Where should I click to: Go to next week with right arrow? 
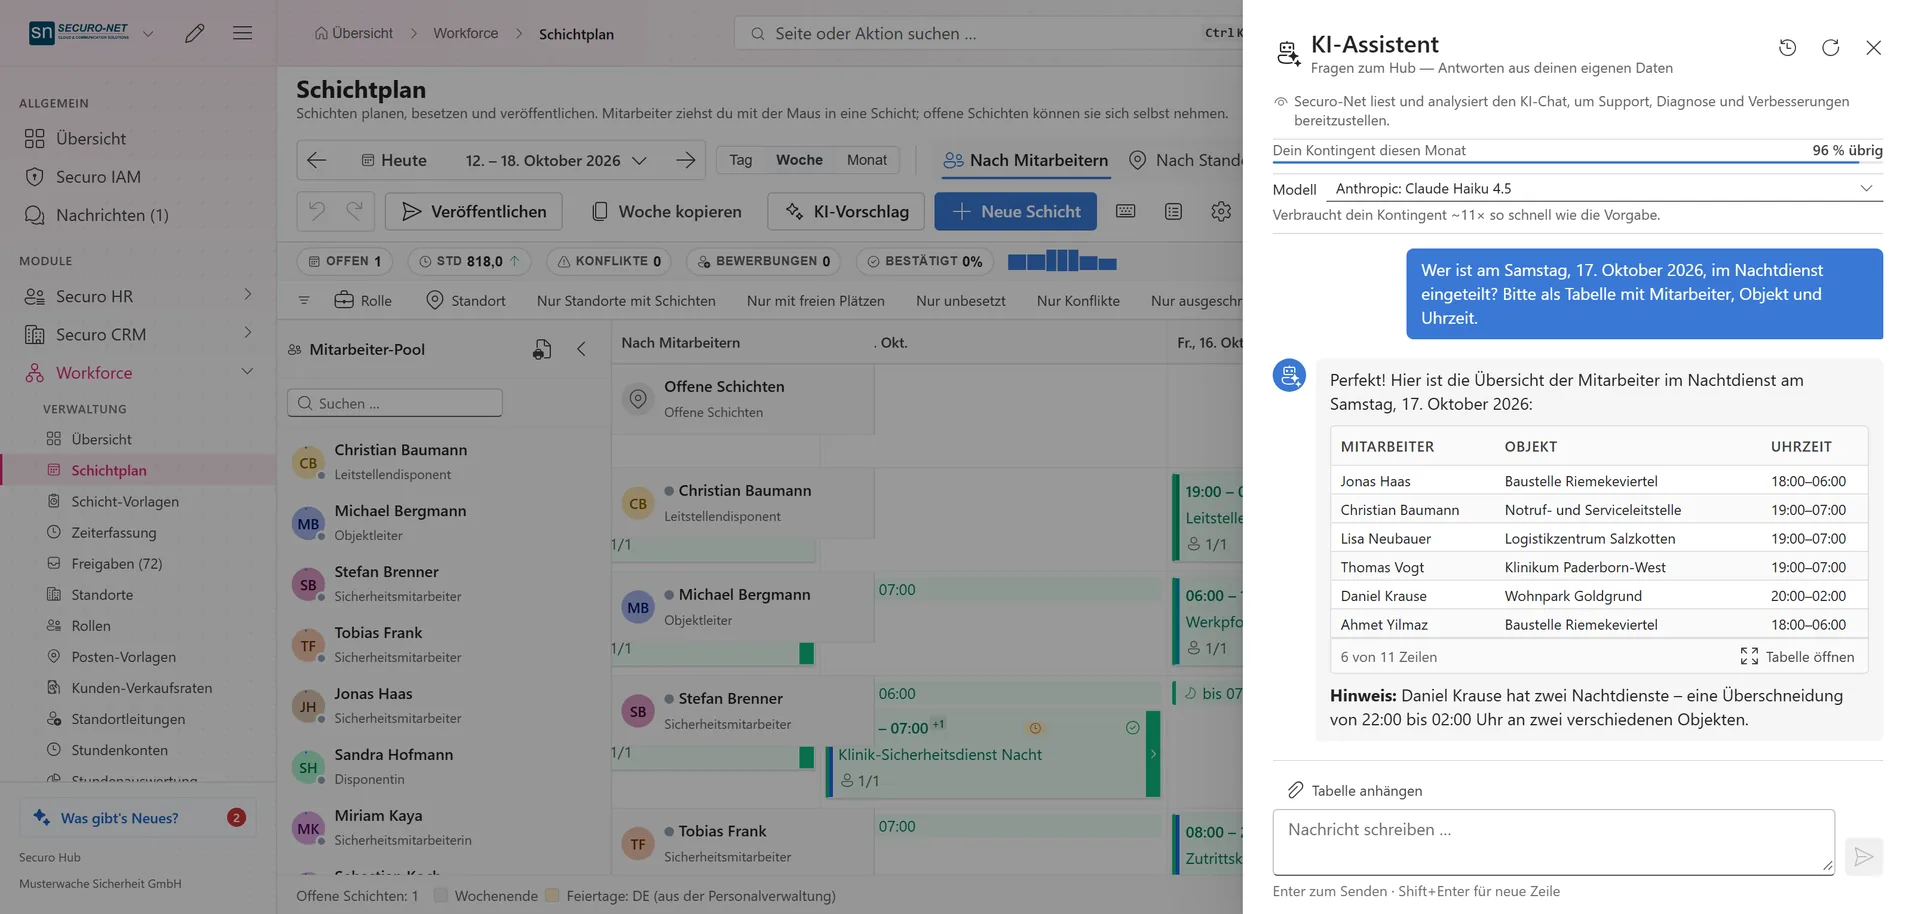(685, 160)
